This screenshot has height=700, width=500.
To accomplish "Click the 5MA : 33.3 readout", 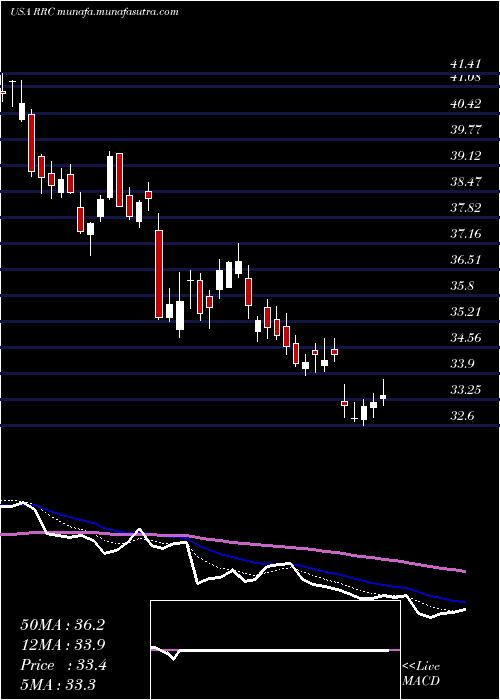I will (x=58, y=685).
